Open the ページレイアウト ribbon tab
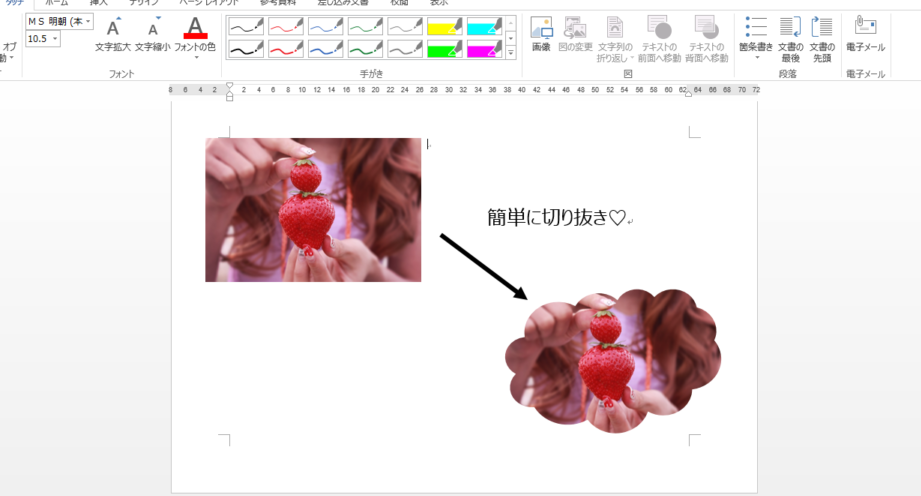 (209, 3)
